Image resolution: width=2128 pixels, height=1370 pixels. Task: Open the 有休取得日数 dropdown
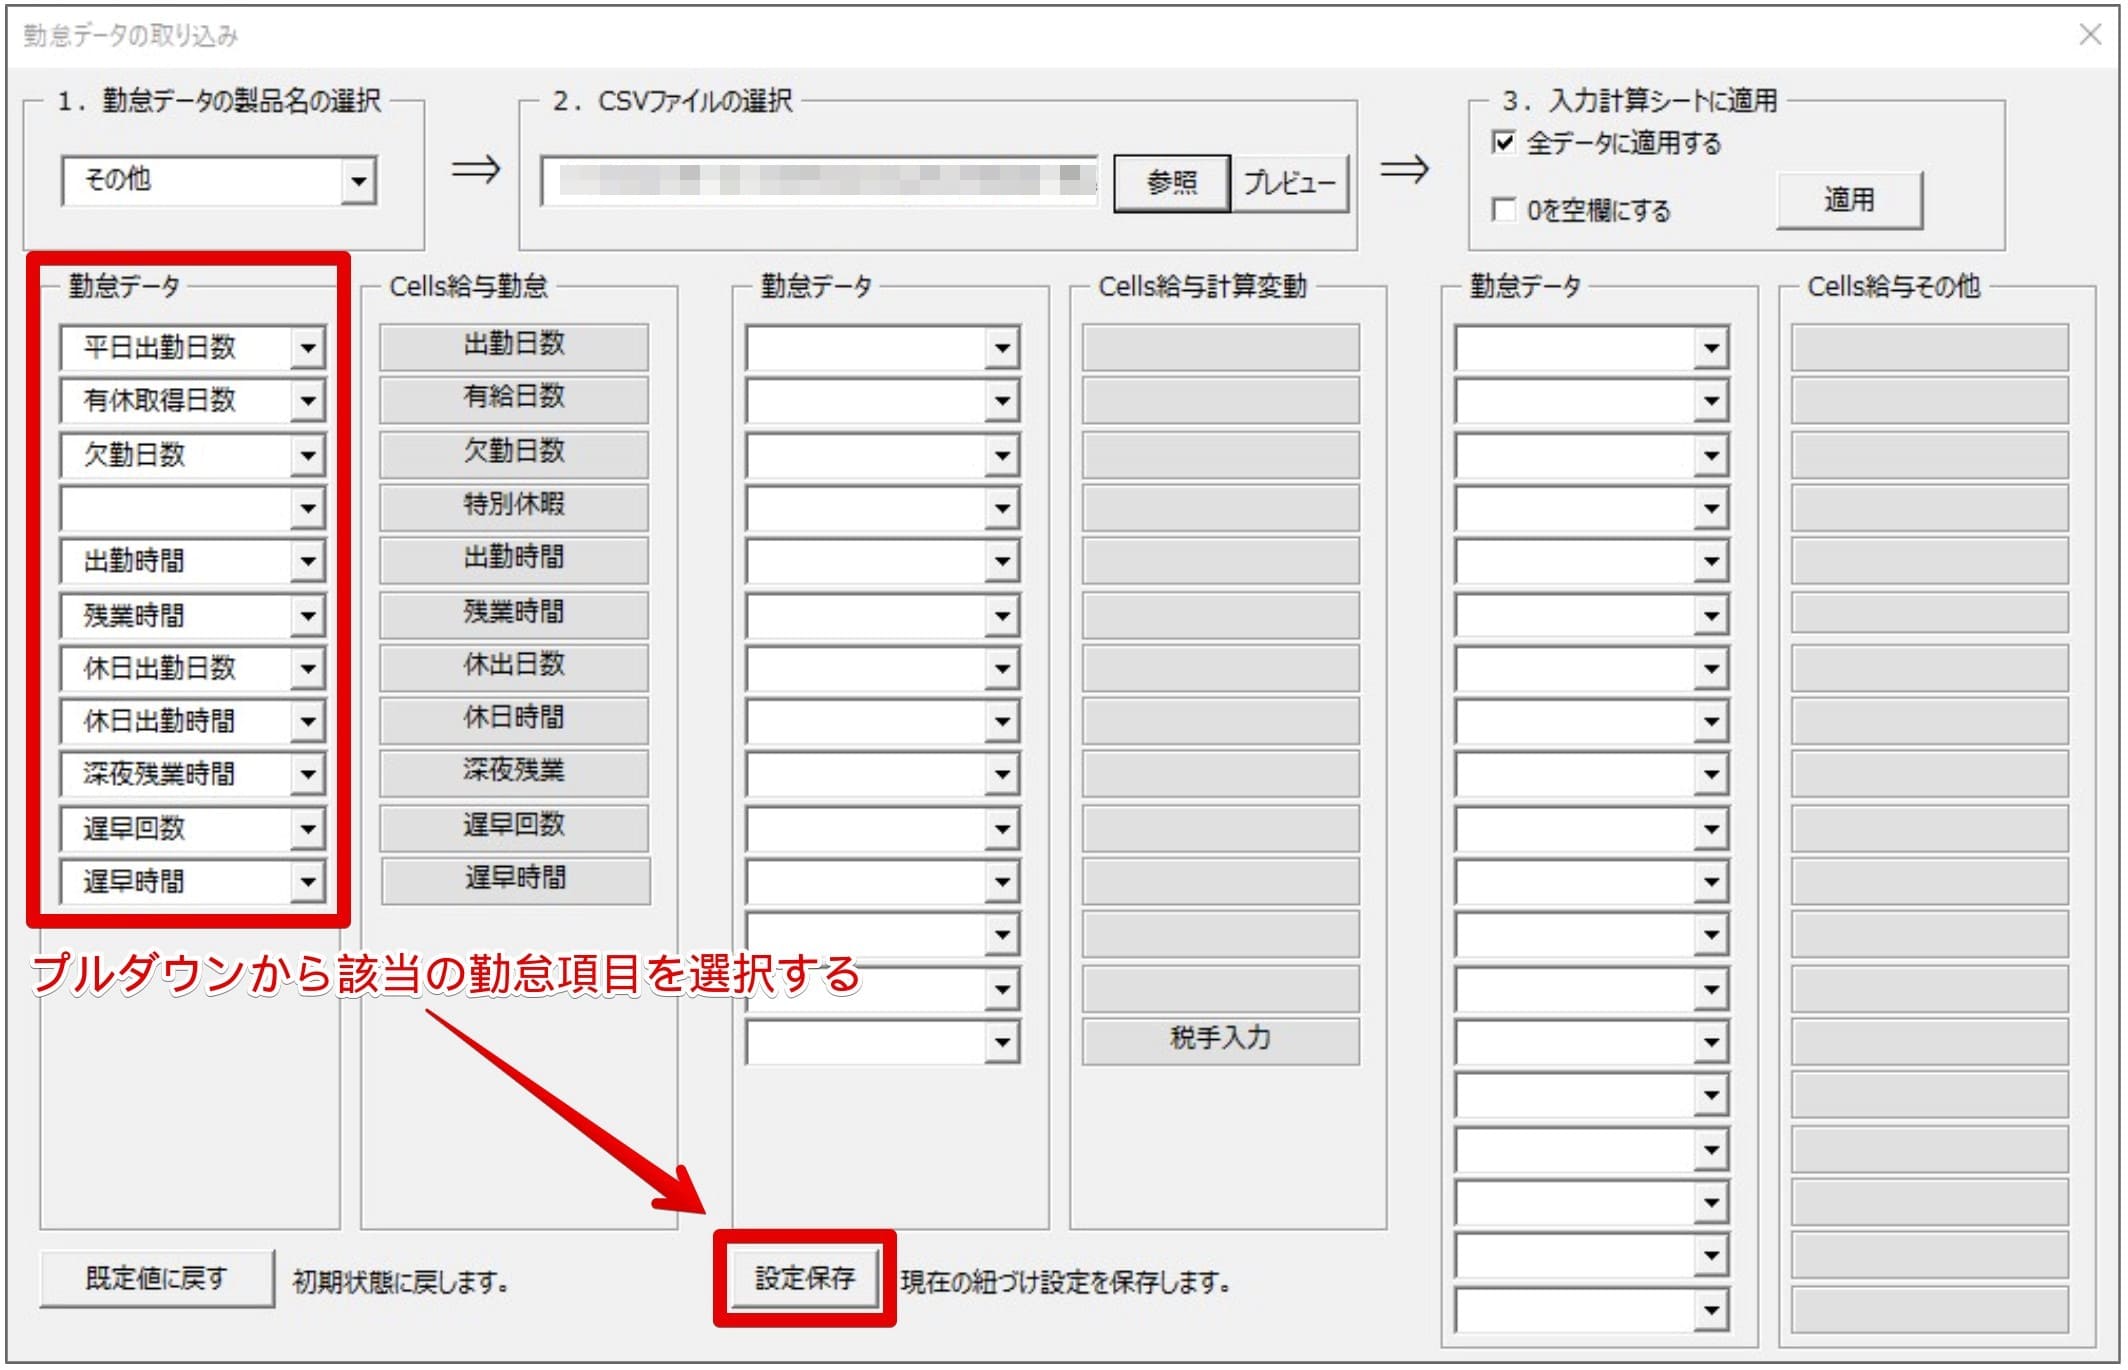coord(310,401)
